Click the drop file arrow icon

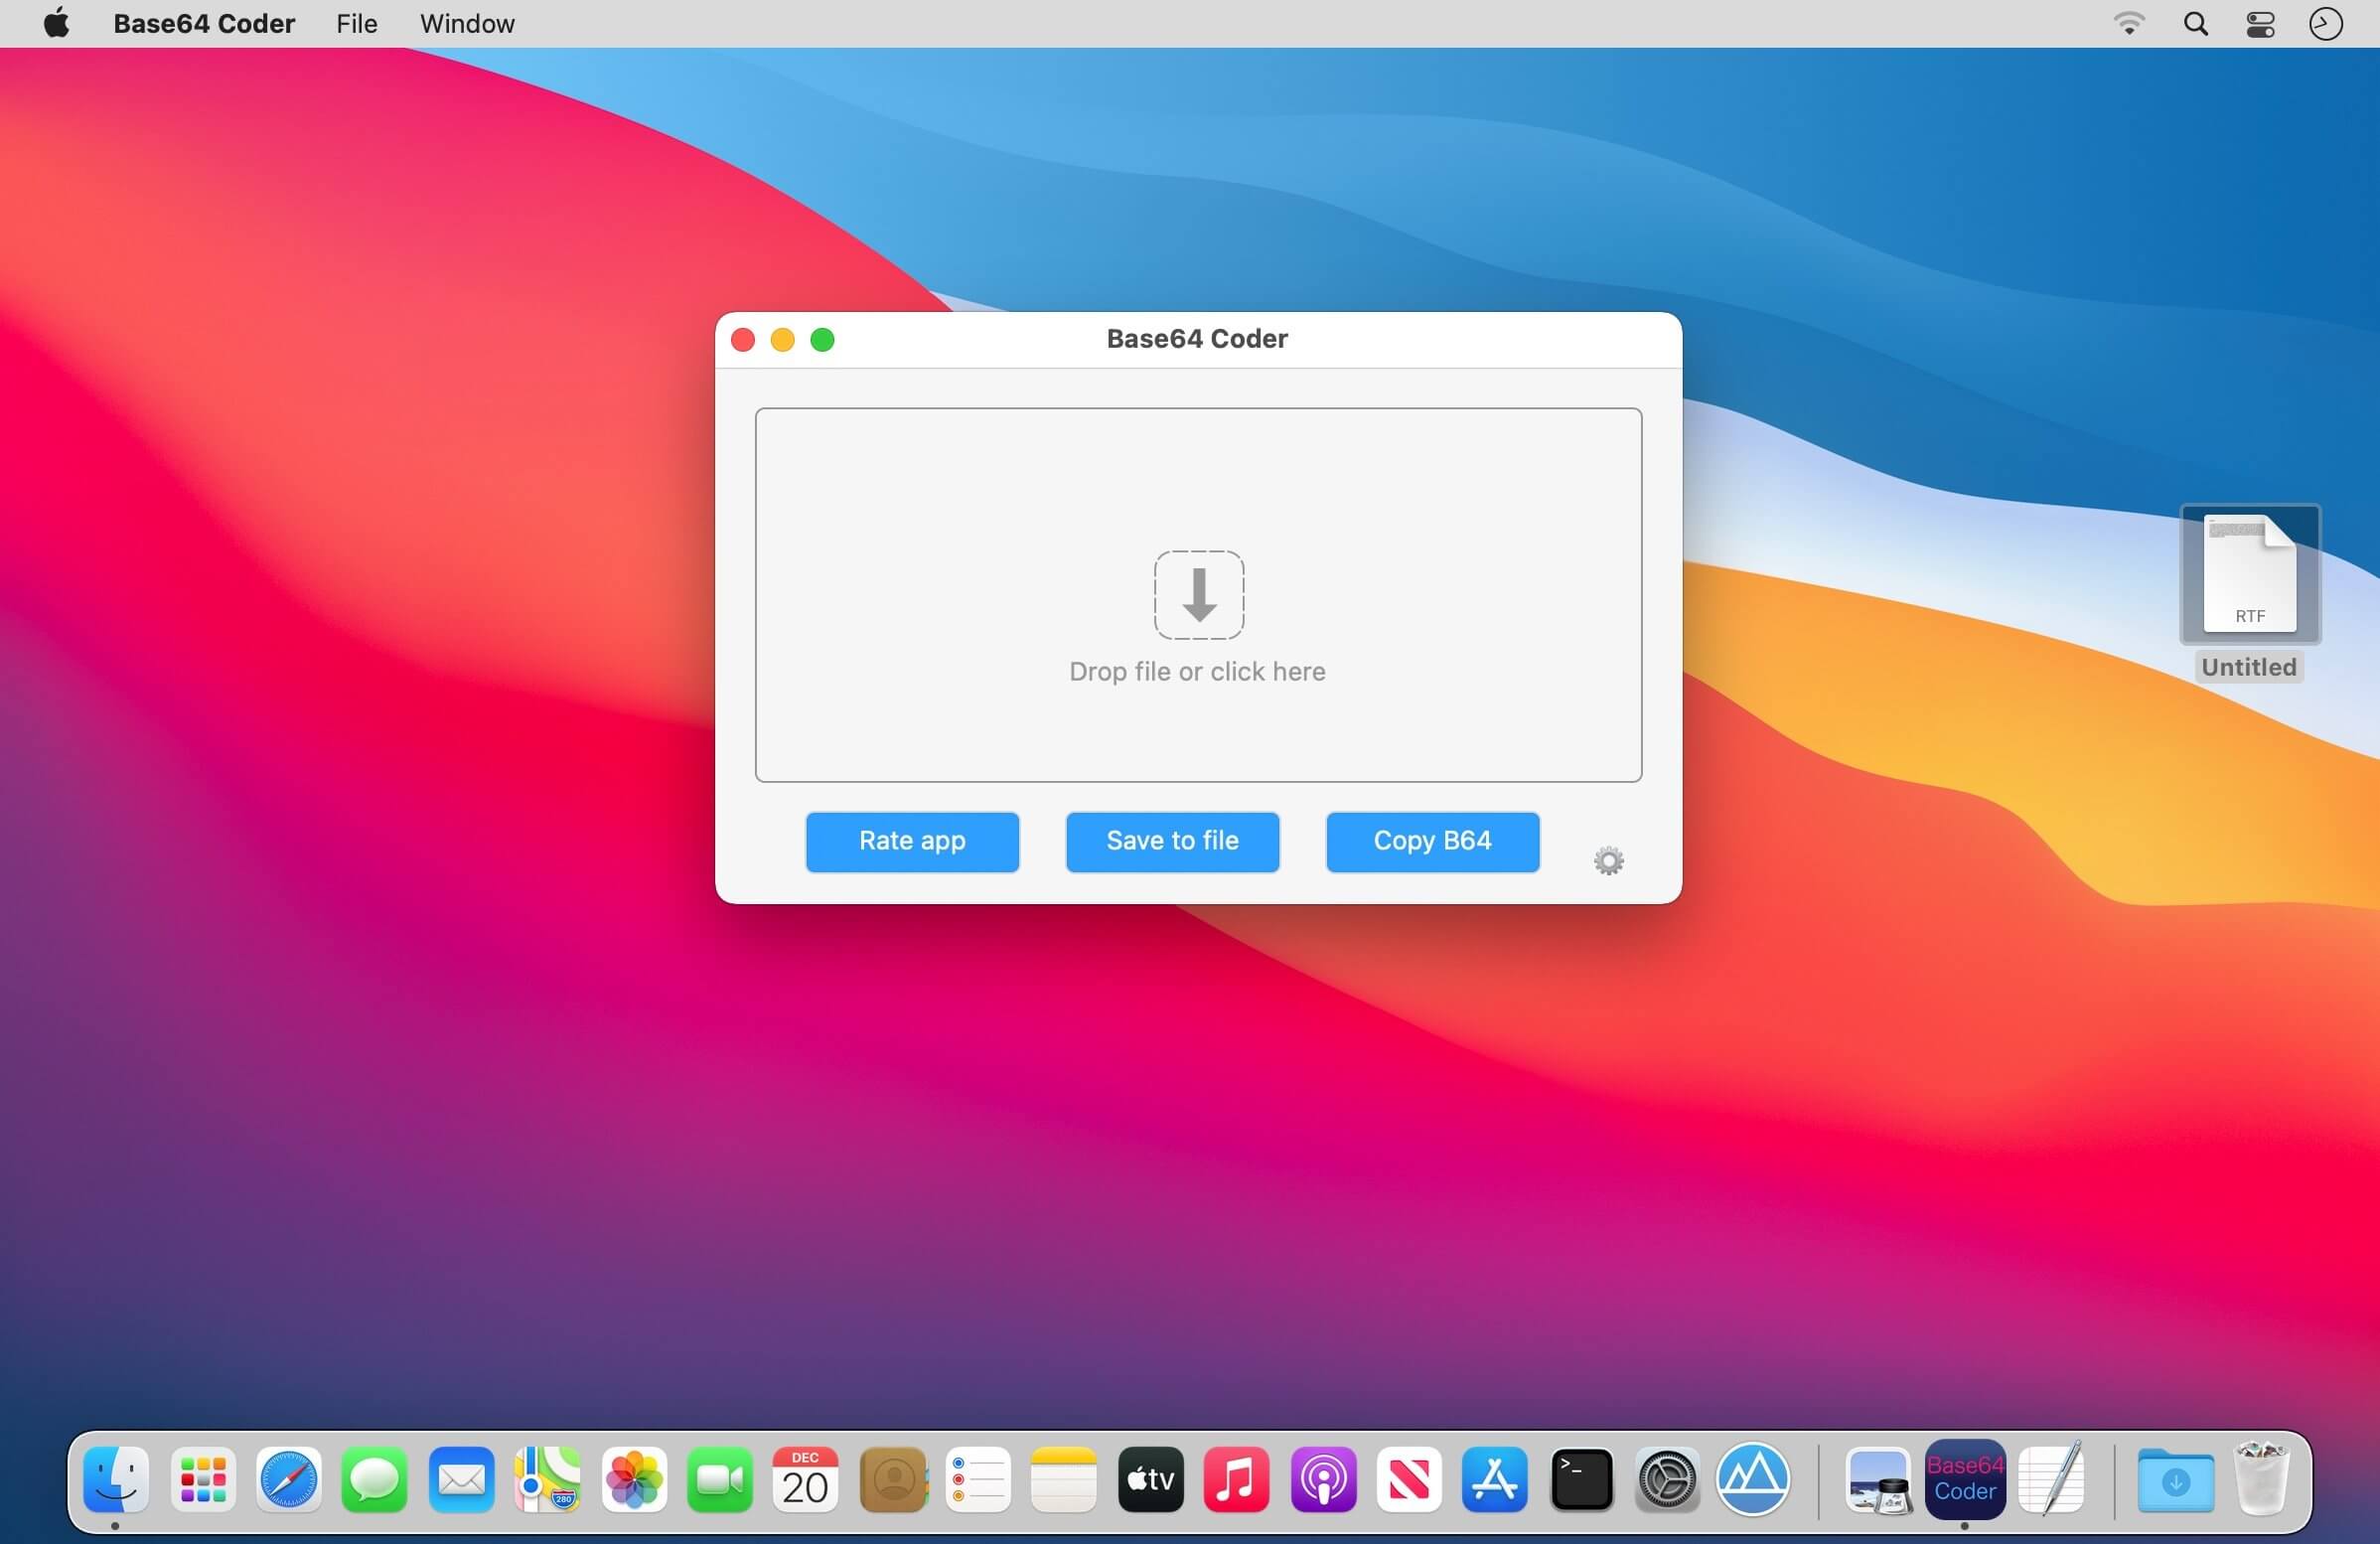(x=1199, y=594)
